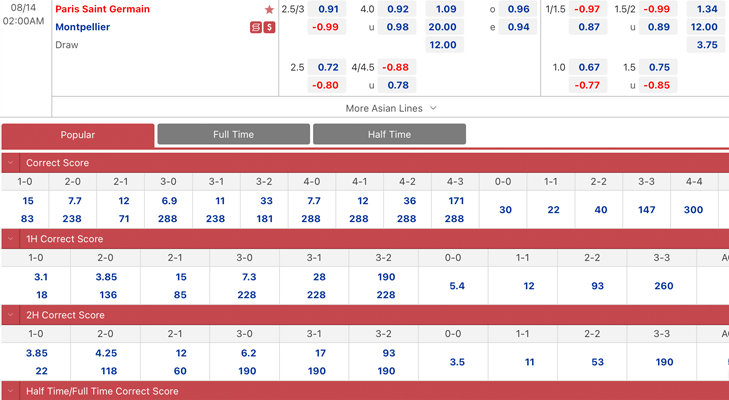
Task: Select first-half under 1.5 odds -0.85
Action: coord(658,85)
